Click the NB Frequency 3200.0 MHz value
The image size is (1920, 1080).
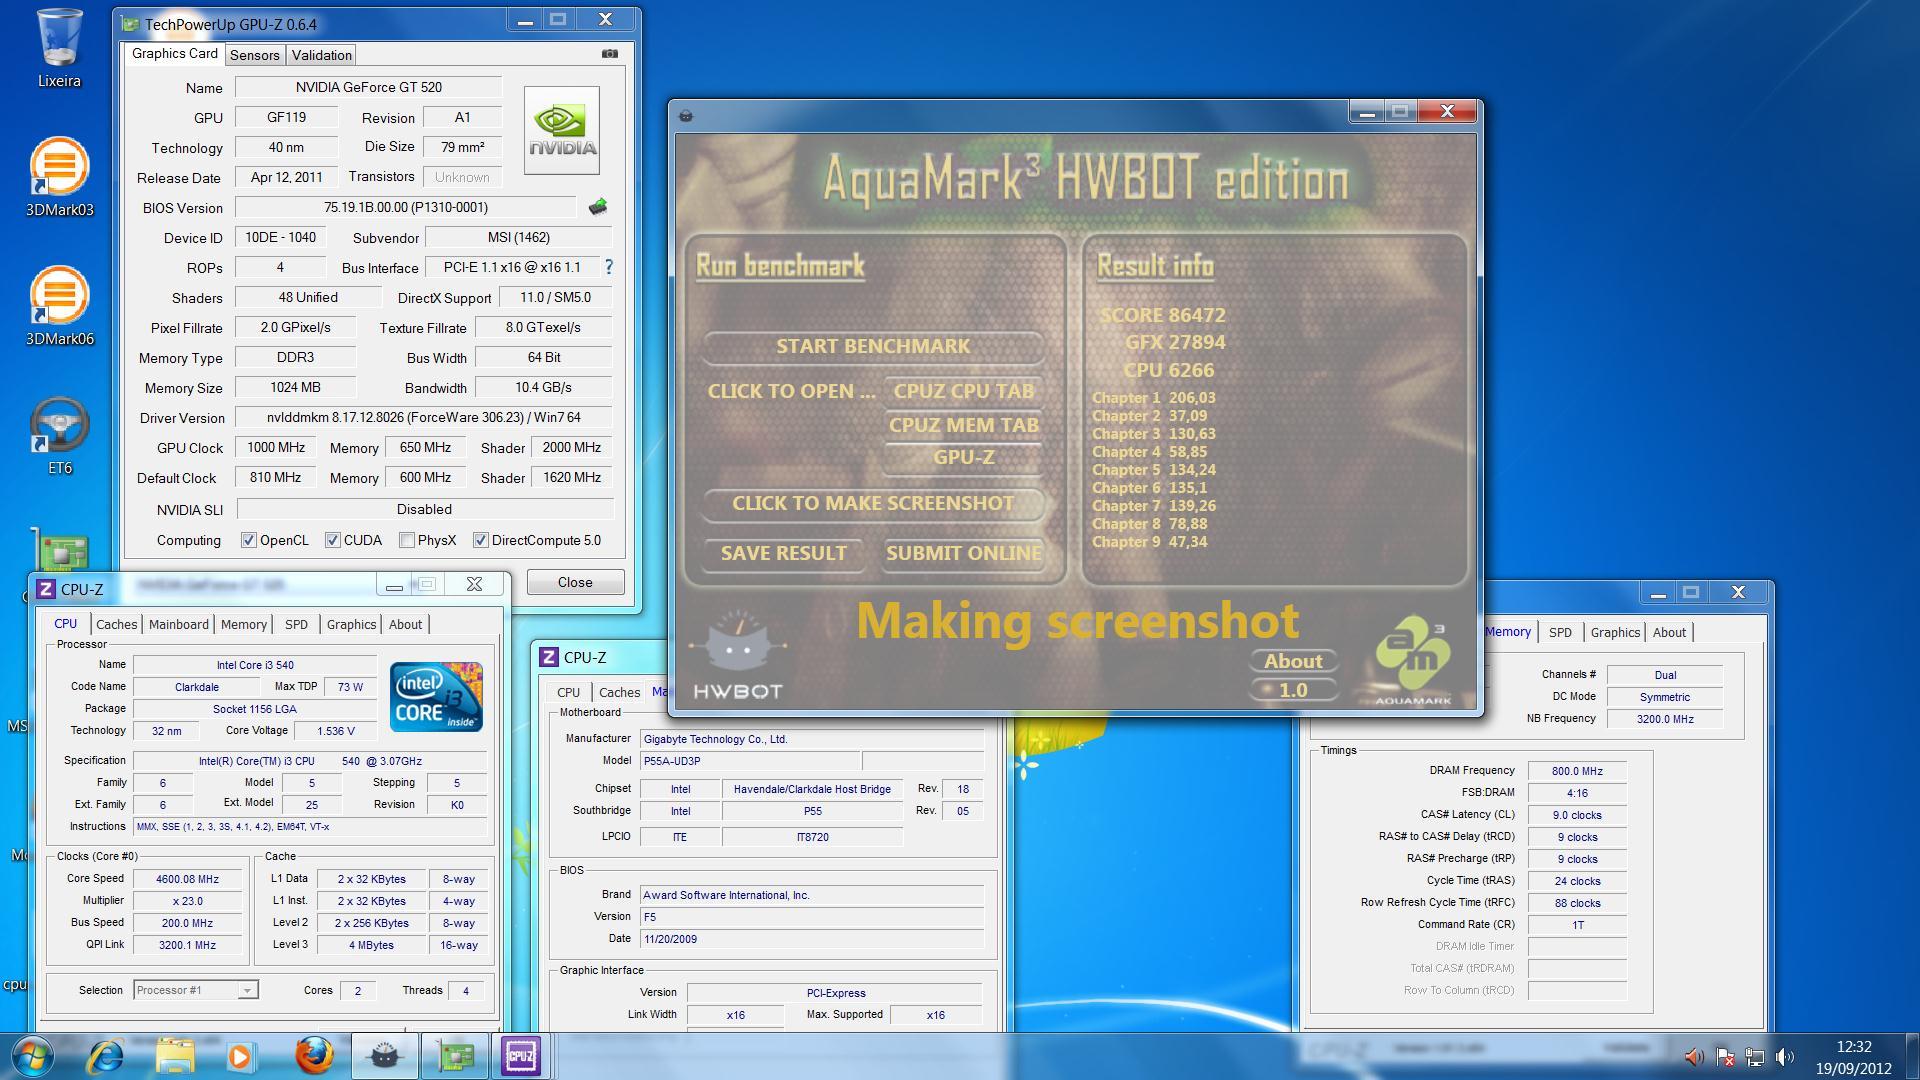coord(1665,719)
